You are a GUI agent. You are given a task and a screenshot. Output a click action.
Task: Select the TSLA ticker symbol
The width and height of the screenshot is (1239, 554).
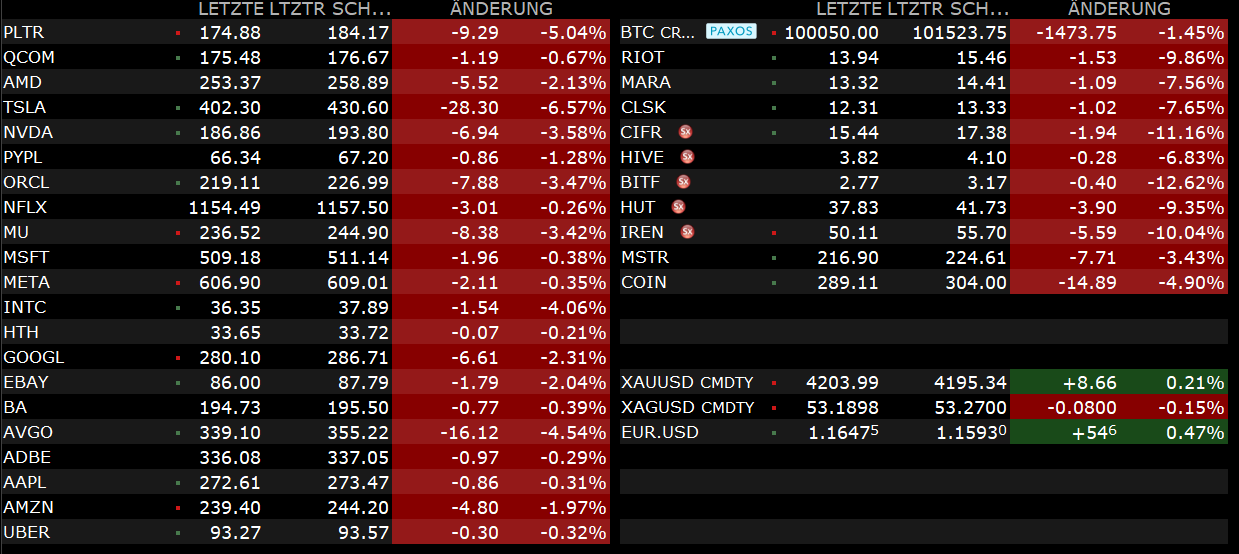pyautogui.click(x=25, y=107)
